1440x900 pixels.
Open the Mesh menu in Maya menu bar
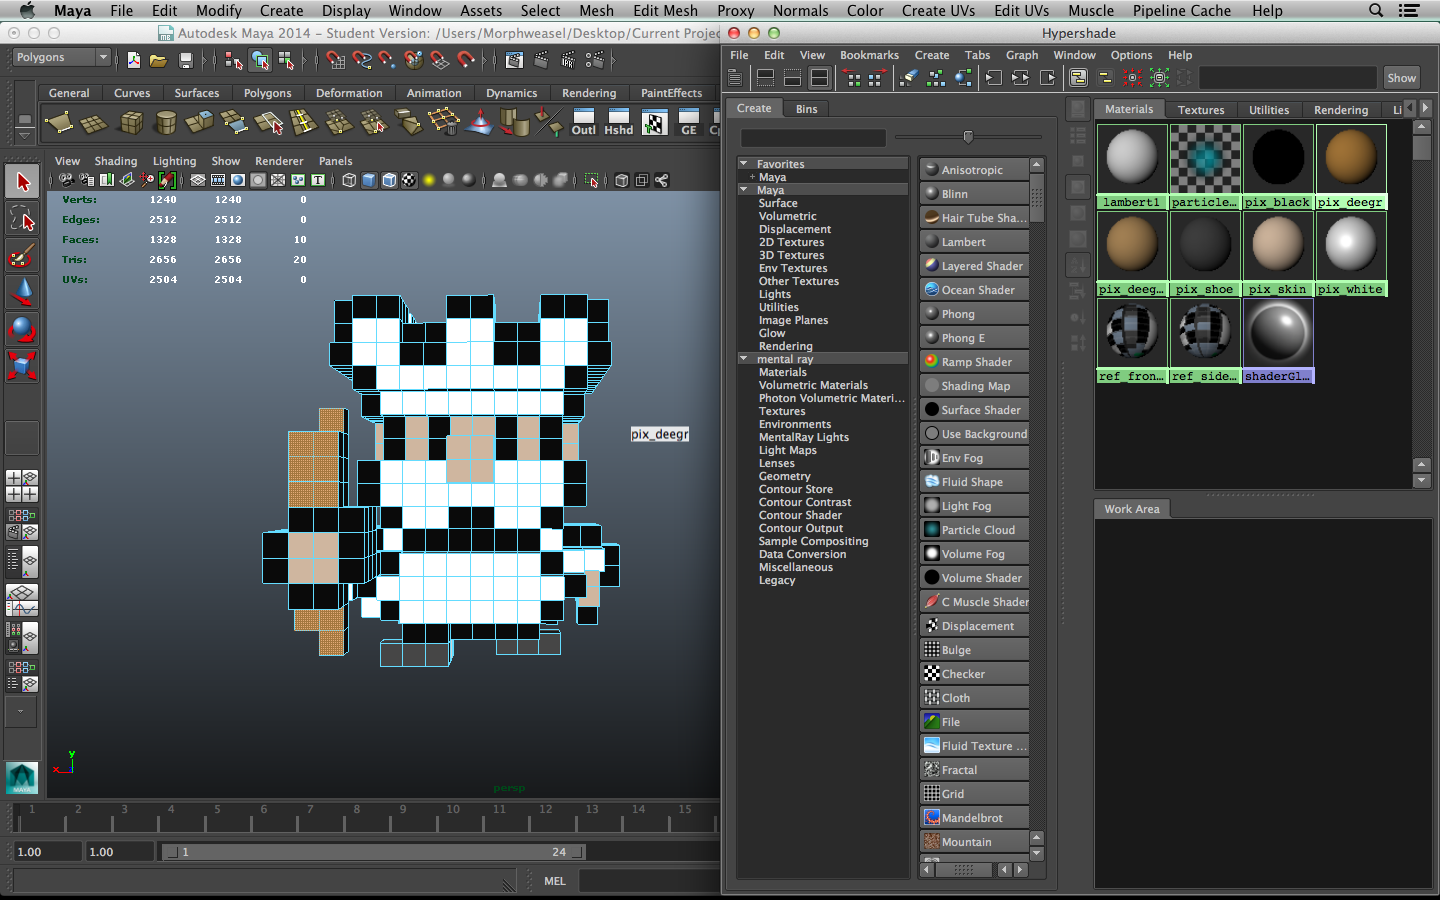596,10
